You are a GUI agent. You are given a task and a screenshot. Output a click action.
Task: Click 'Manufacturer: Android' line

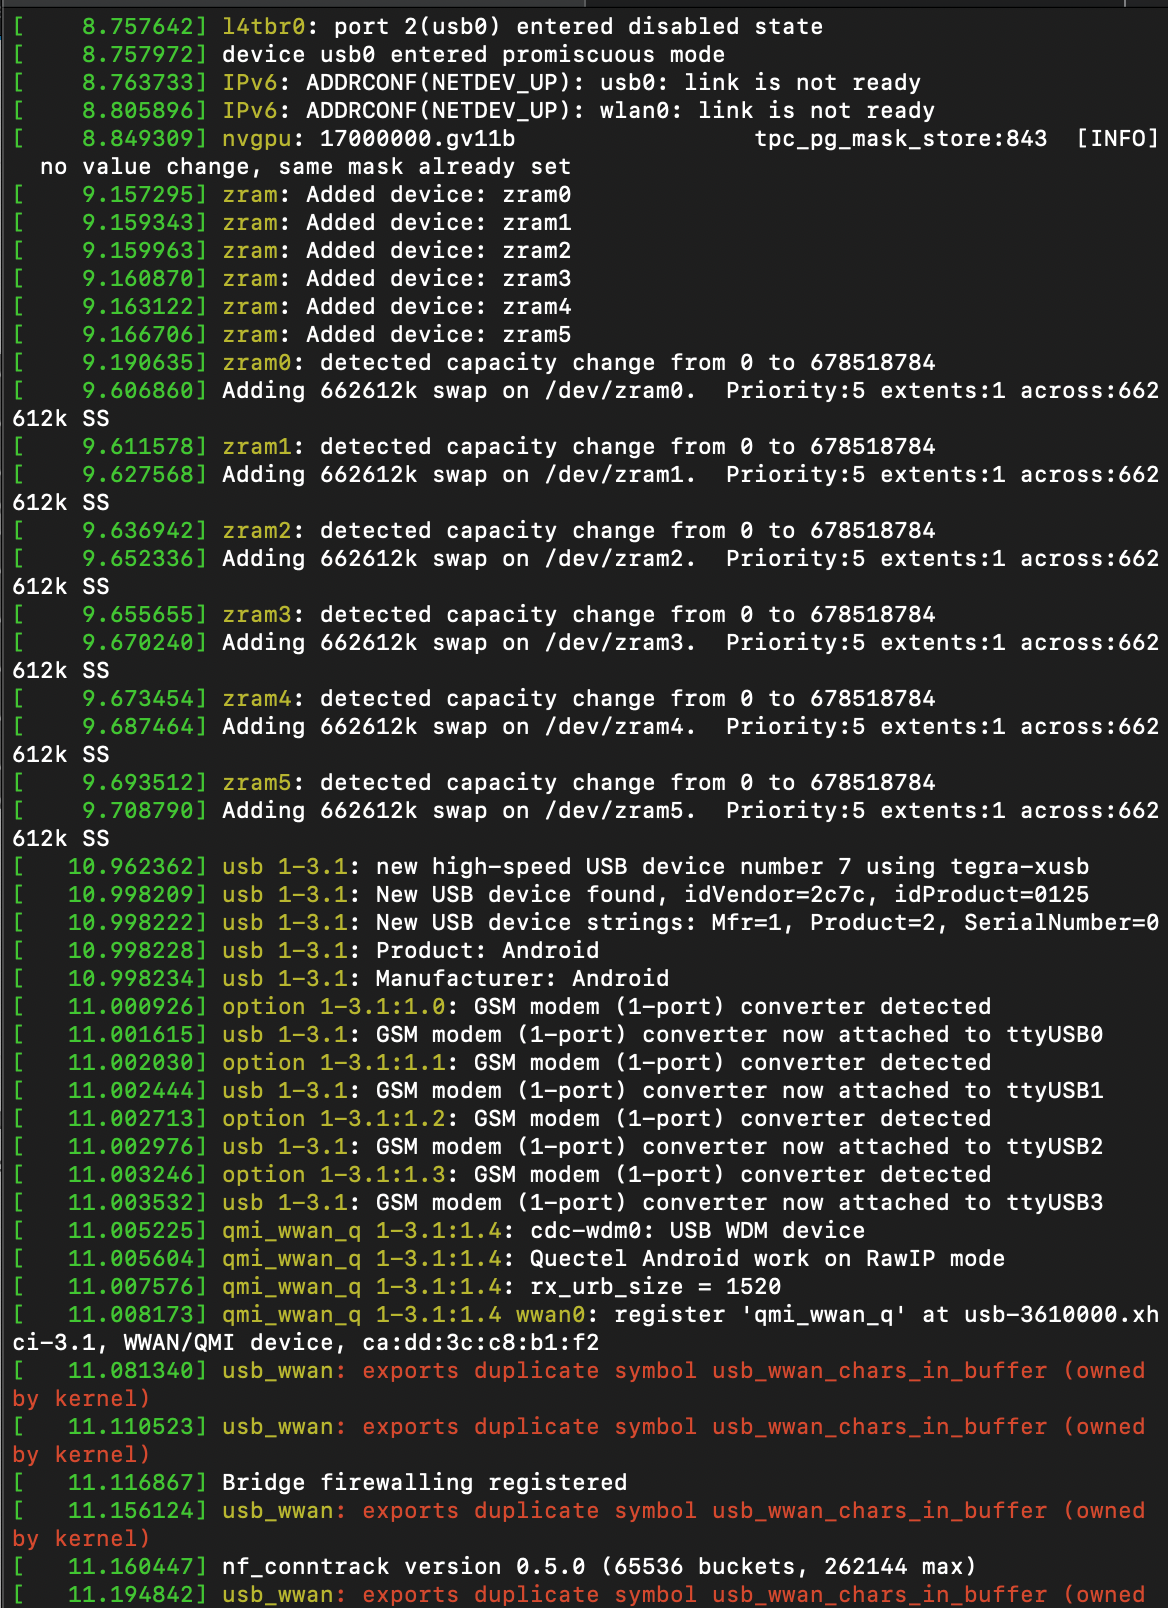point(341,978)
